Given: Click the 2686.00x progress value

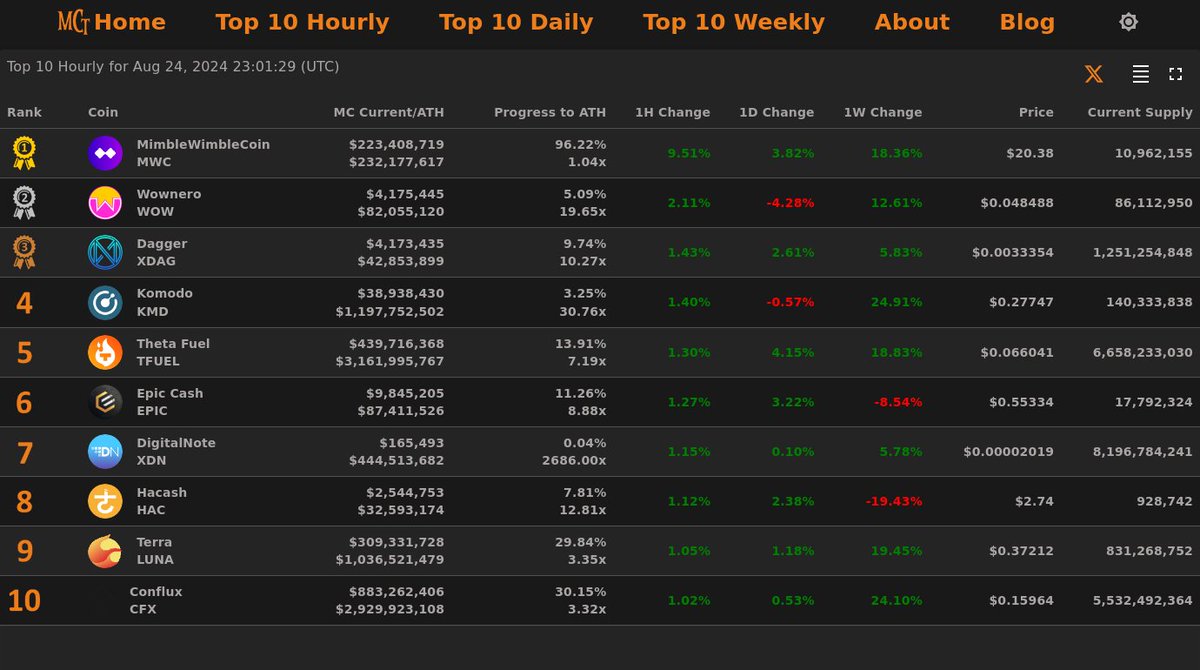Looking at the screenshot, I should [574, 460].
